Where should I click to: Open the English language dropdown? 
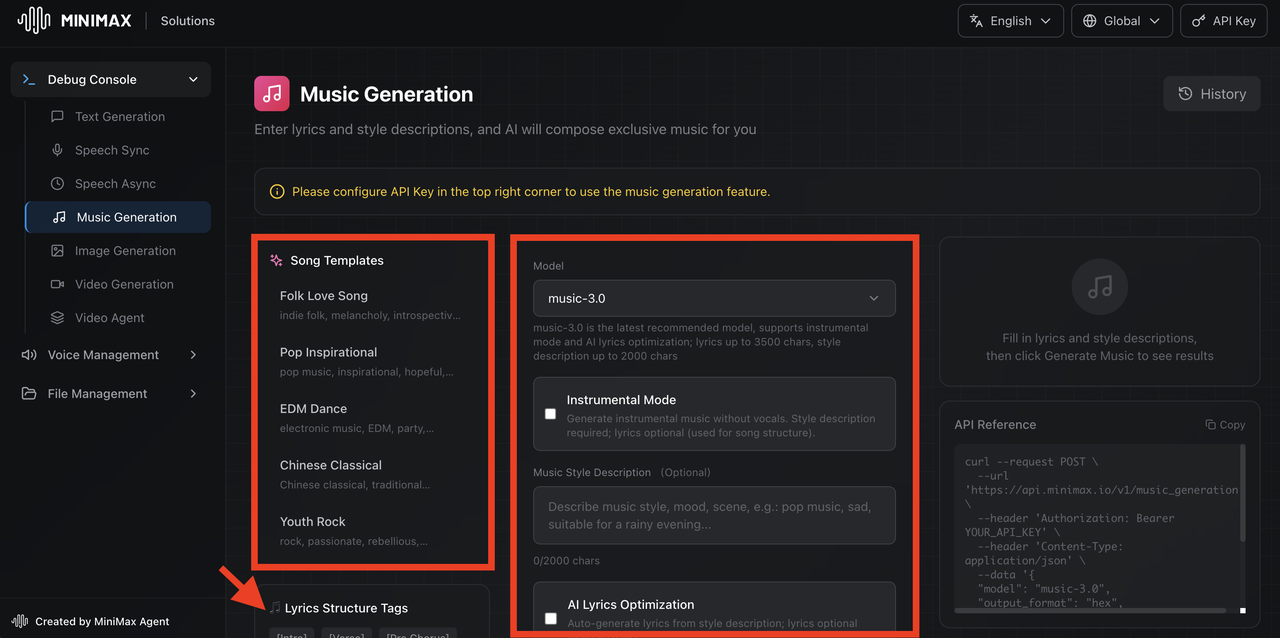(x=1011, y=21)
